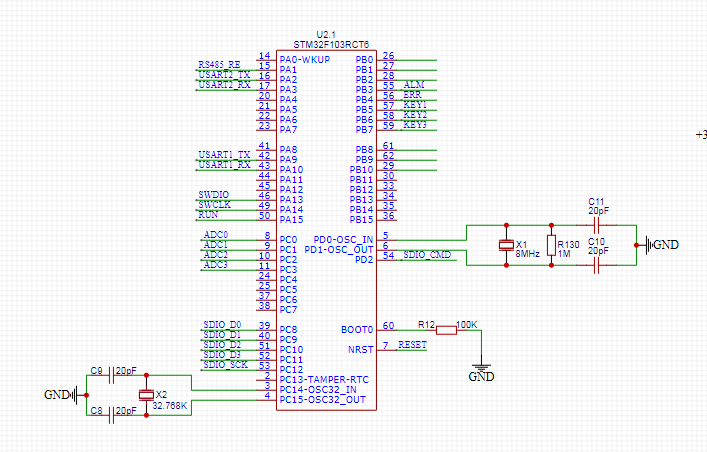
Task: Click the PB15 pin name
Action: point(362,220)
